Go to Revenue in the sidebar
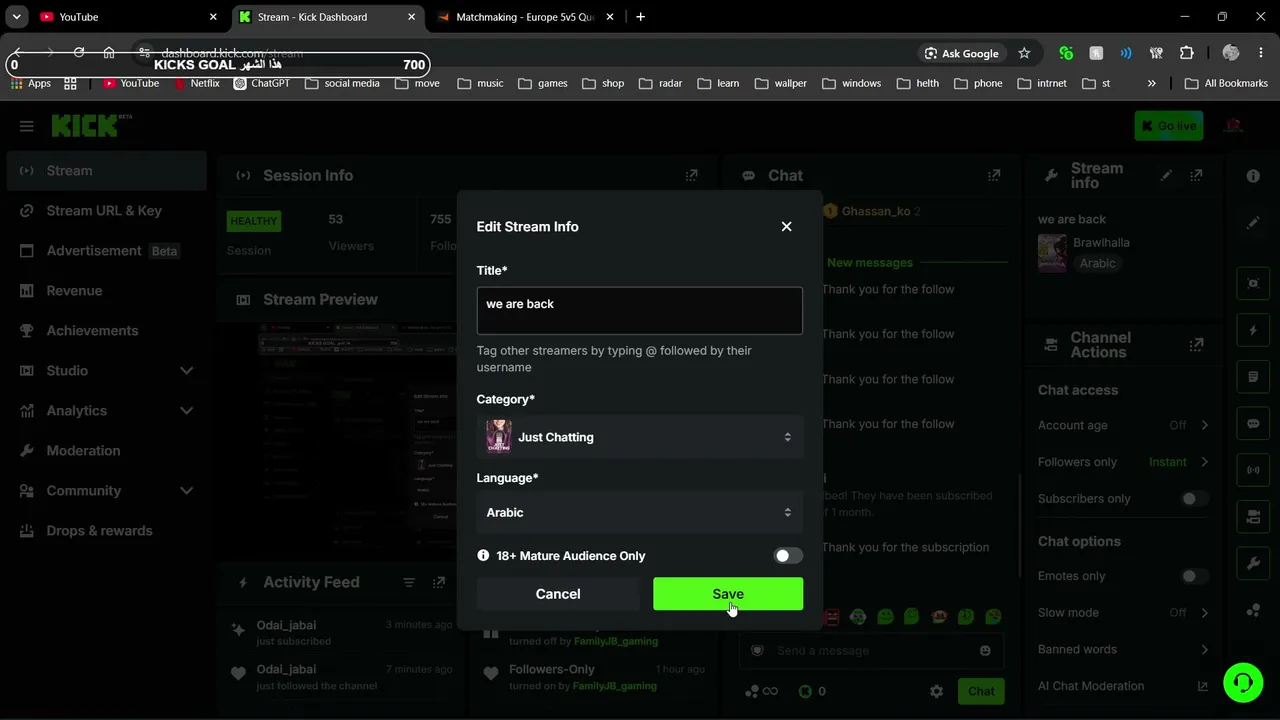 (106, 291)
